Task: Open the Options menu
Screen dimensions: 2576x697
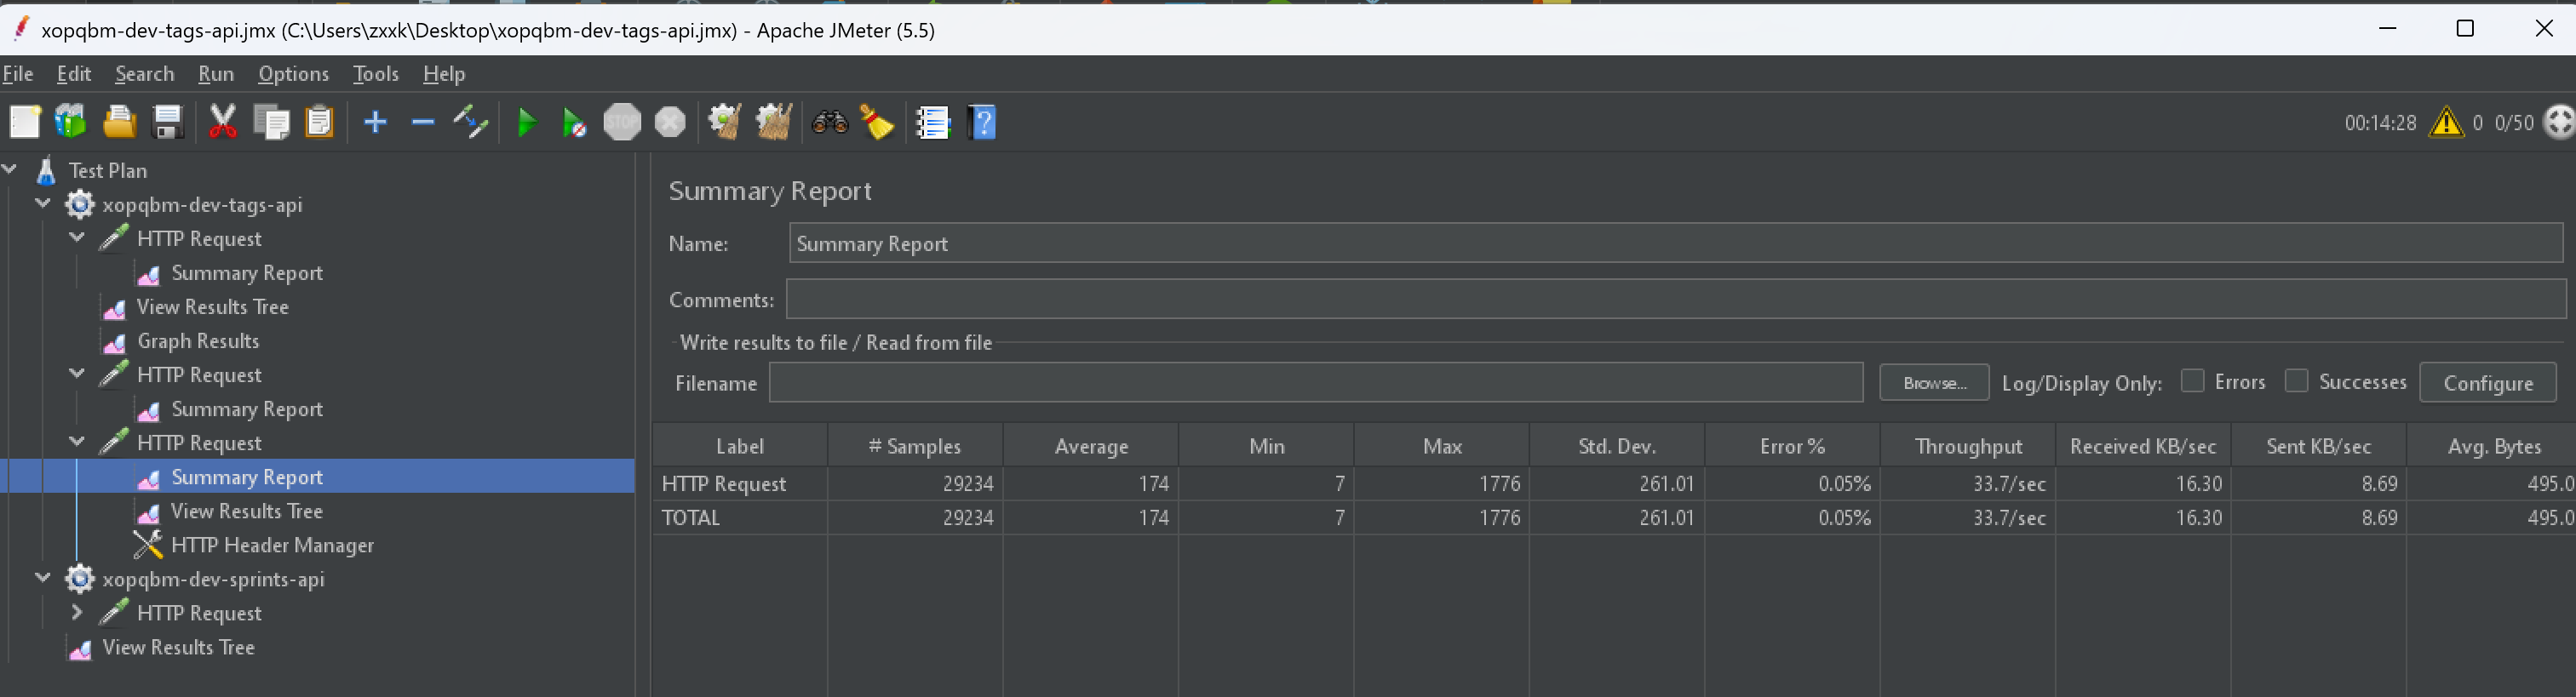Action: (x=293, y=74)
